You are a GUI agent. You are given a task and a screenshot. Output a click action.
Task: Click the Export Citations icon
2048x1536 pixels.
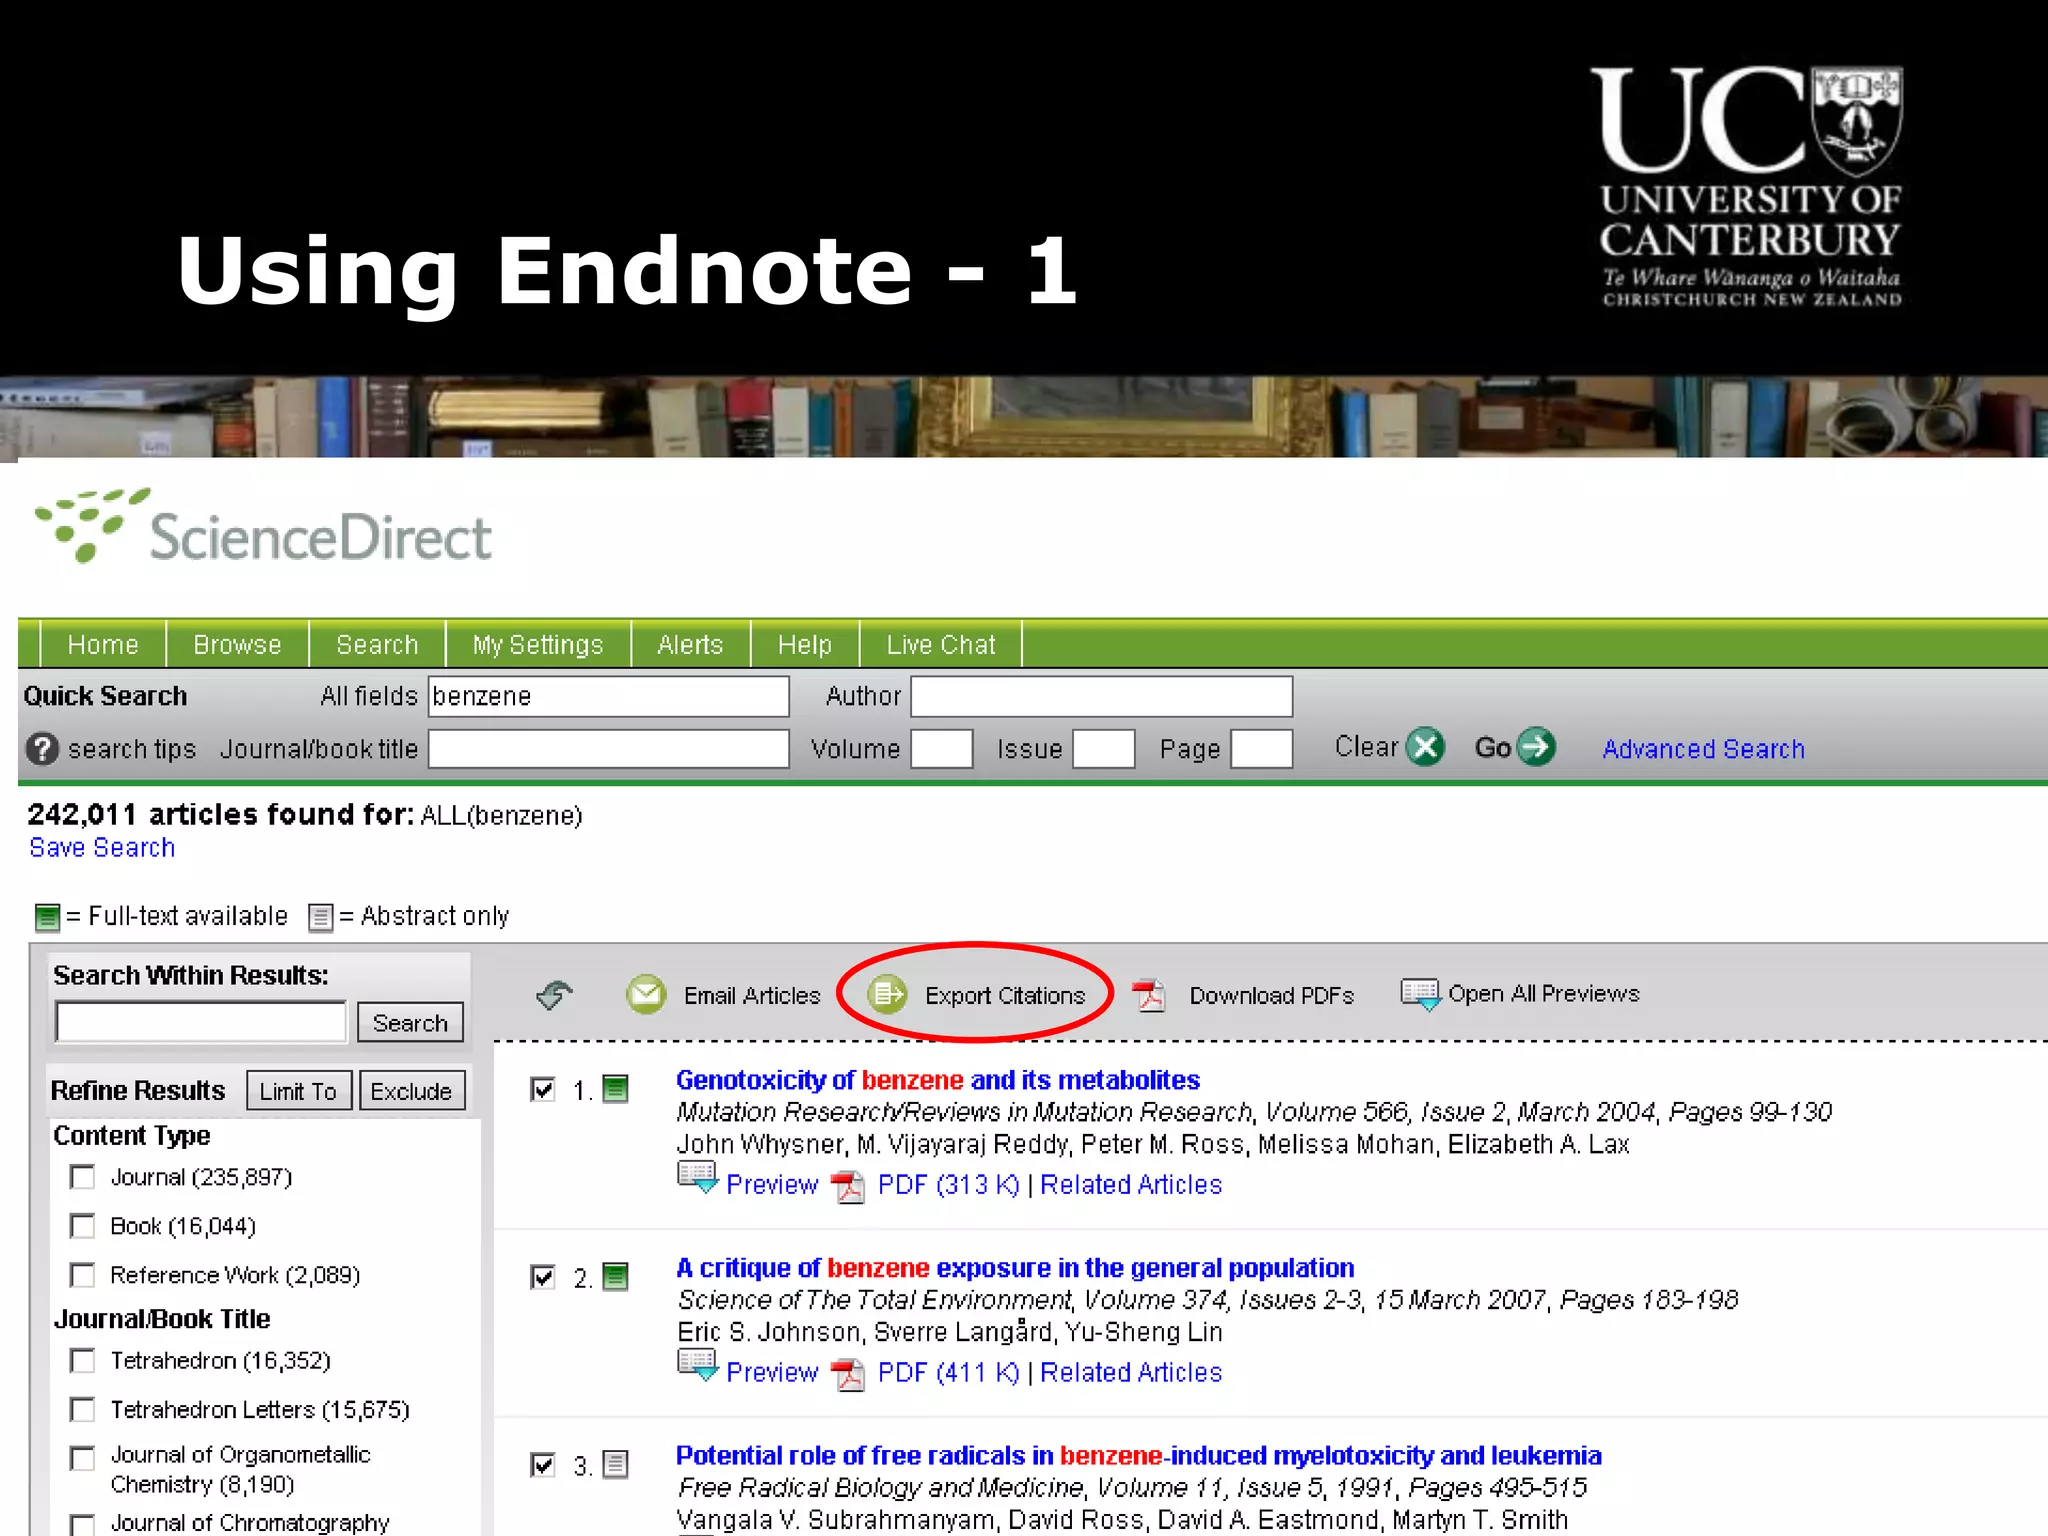887,995
